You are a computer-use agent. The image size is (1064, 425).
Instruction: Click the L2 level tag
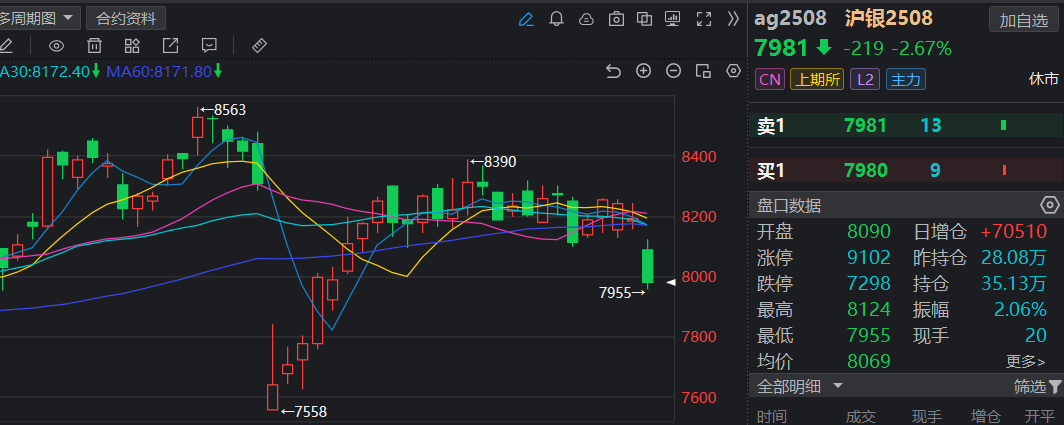click(x=865, y=79)
